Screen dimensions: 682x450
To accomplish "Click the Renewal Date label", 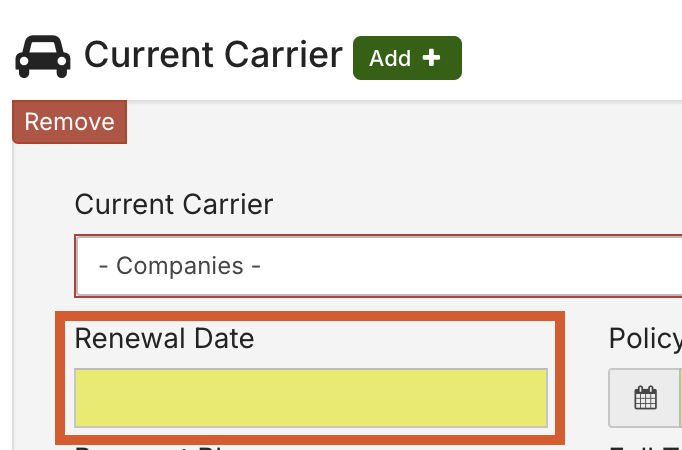I will (164, 339).
